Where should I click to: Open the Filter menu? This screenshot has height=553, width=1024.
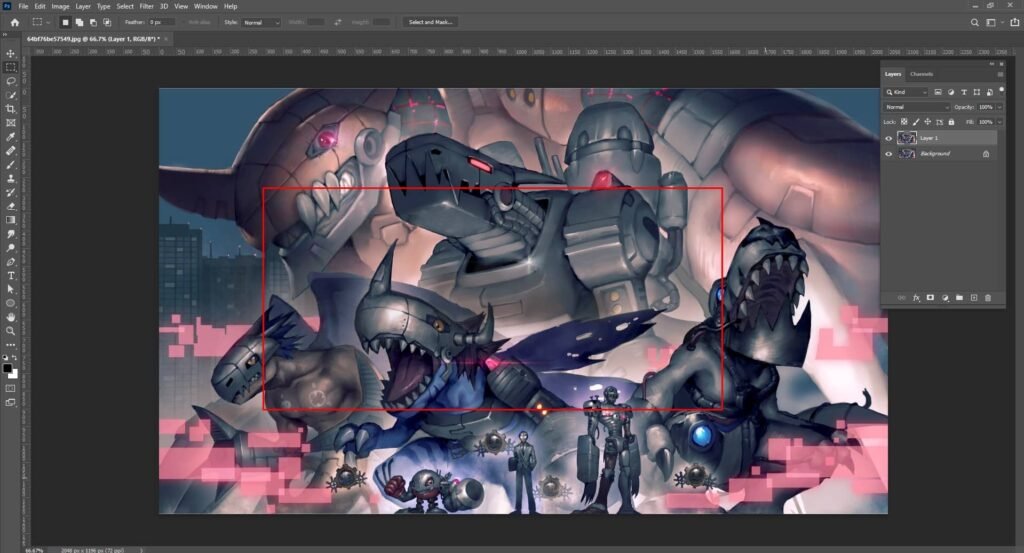point(146,6)
